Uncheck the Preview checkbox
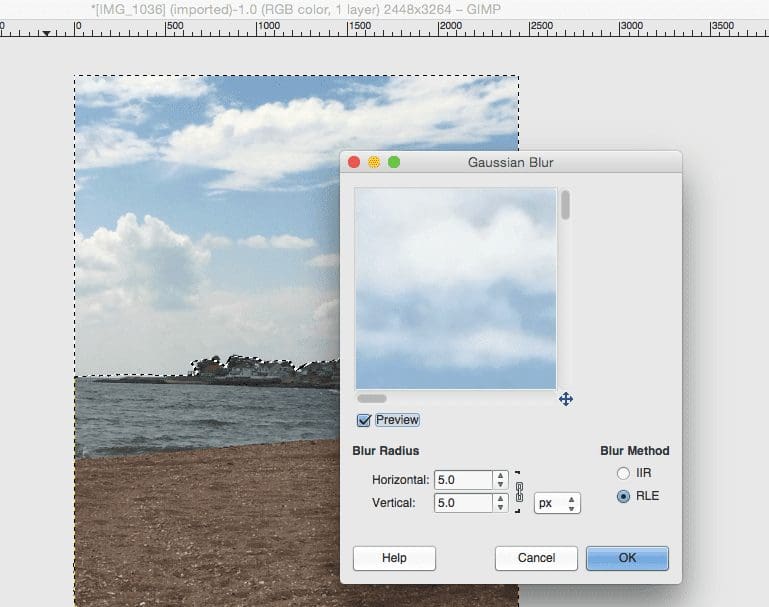Image resolution: width=769 pixels, height=607 pixels. point(364,421)
